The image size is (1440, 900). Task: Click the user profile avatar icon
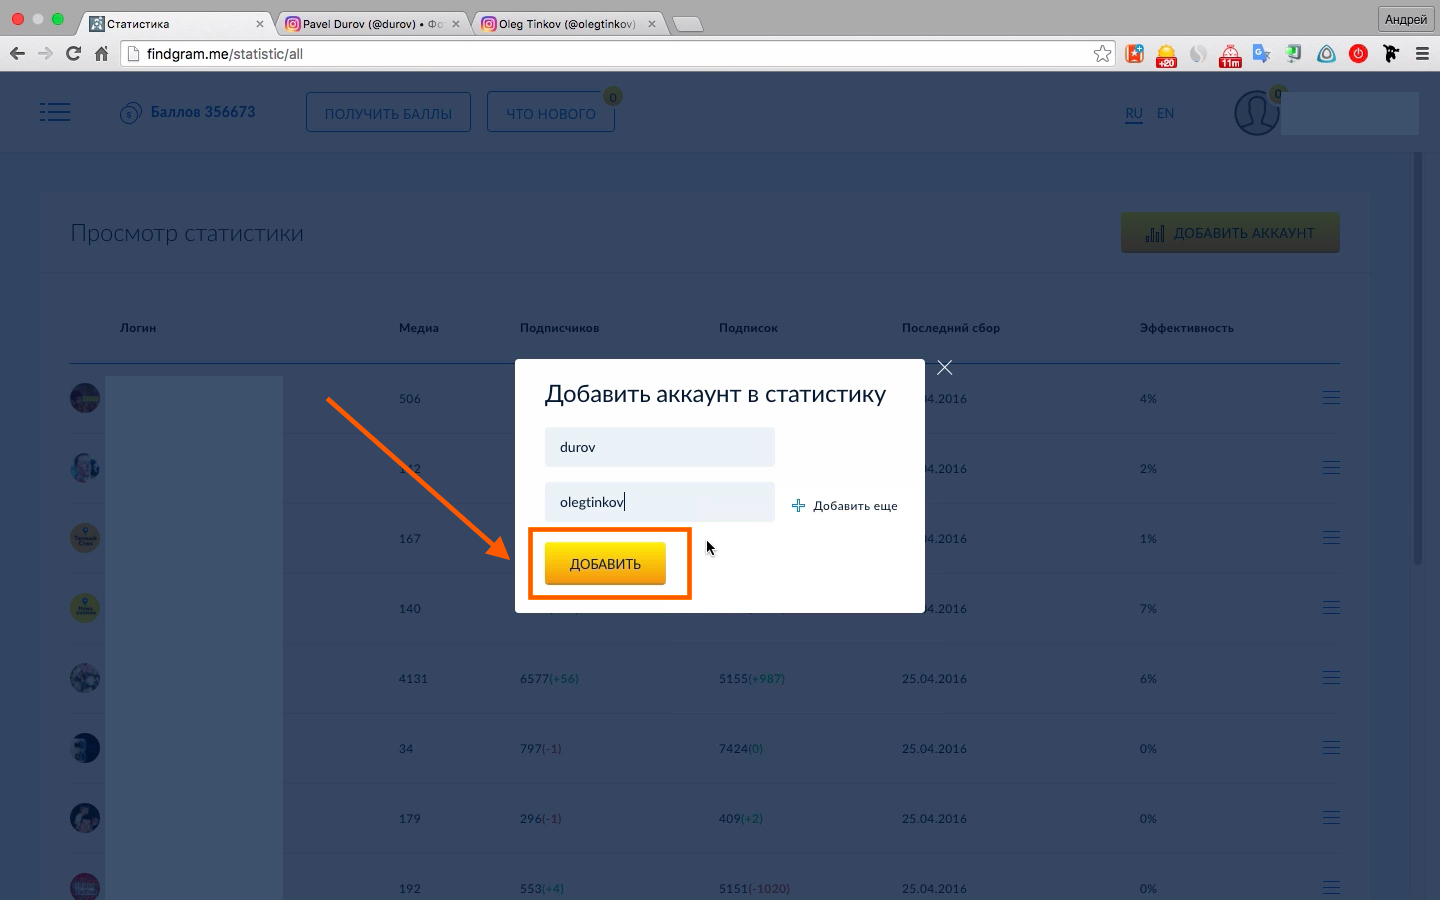[1256, 113]
